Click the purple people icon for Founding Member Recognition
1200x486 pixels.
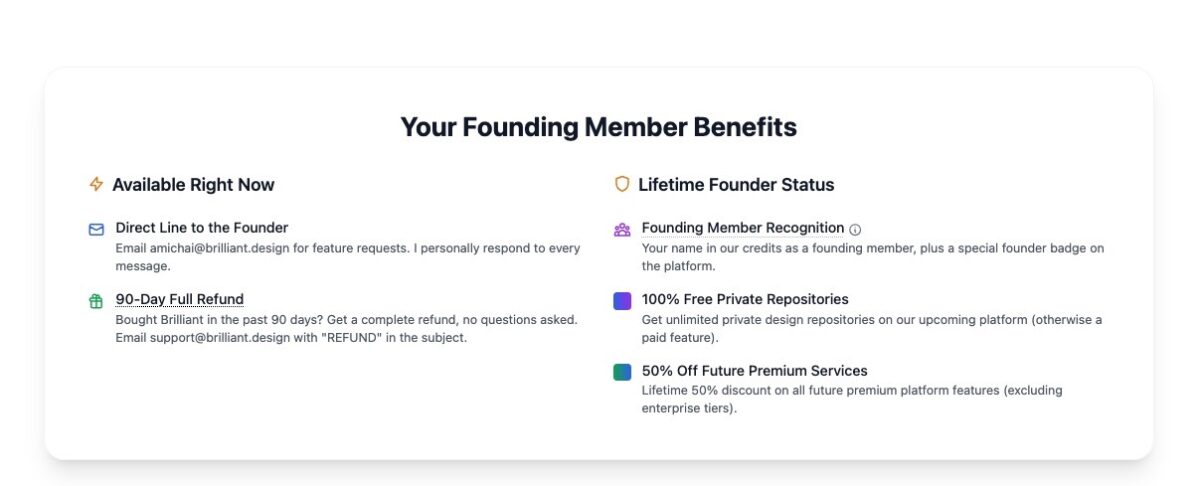tap(622, 229)
